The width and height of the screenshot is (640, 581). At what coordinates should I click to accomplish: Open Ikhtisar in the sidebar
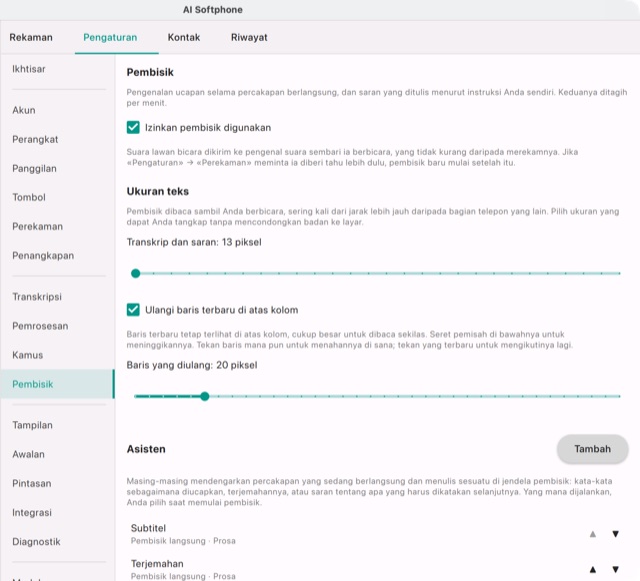coord(57,69)
